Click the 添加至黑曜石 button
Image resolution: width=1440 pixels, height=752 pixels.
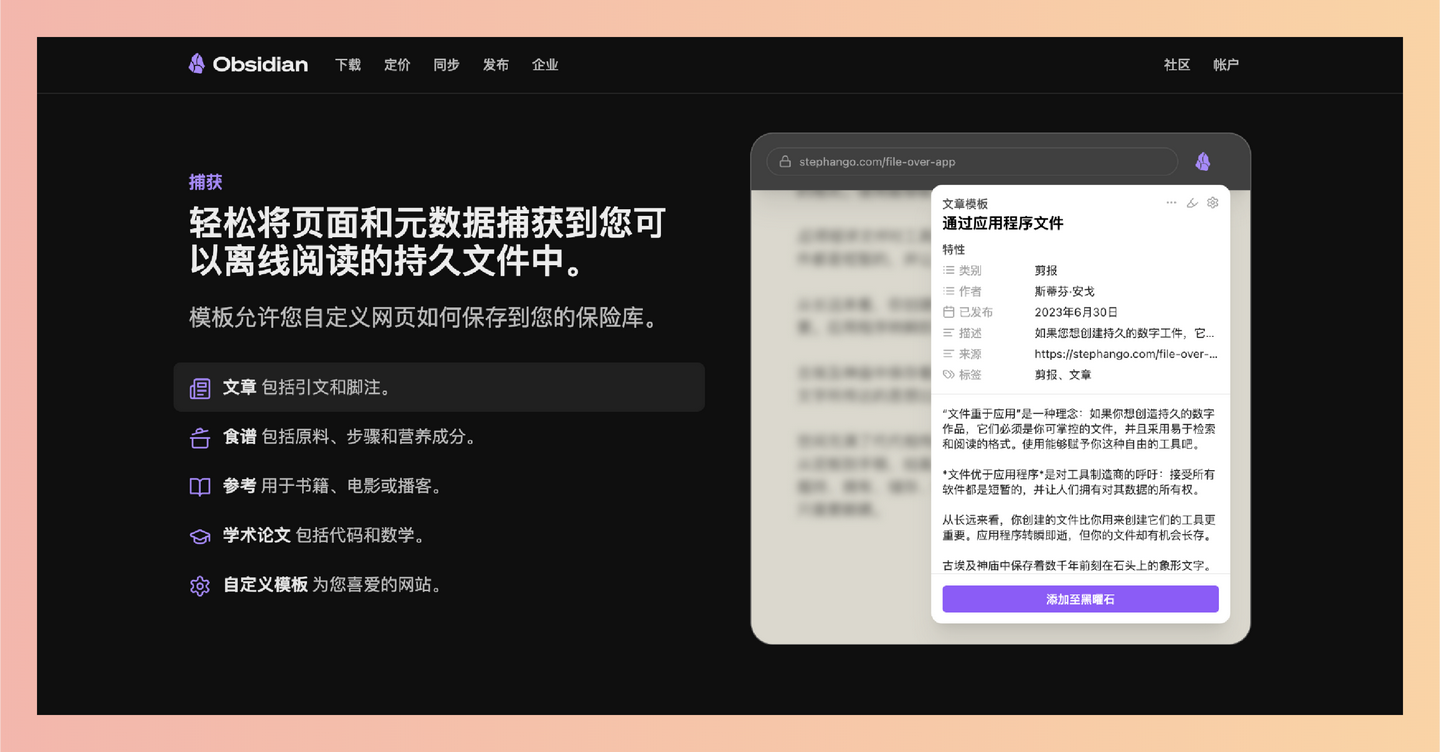pyautogui.click(x=1080, y=598)
